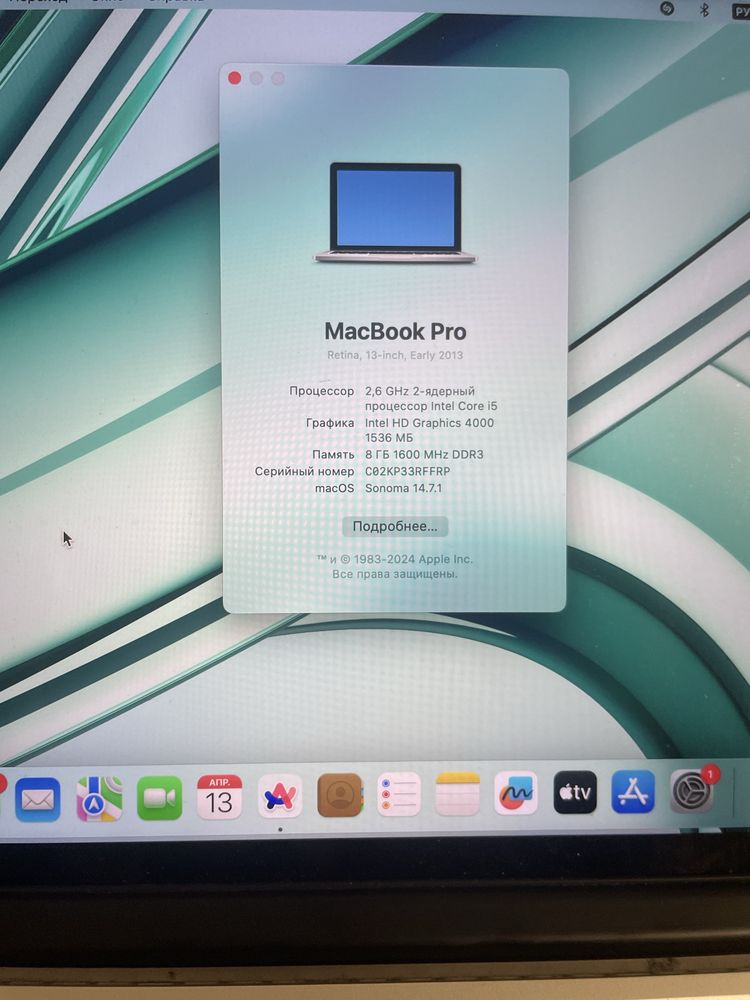
Task: Close the About This Mac window
Action: pos(234,78)
